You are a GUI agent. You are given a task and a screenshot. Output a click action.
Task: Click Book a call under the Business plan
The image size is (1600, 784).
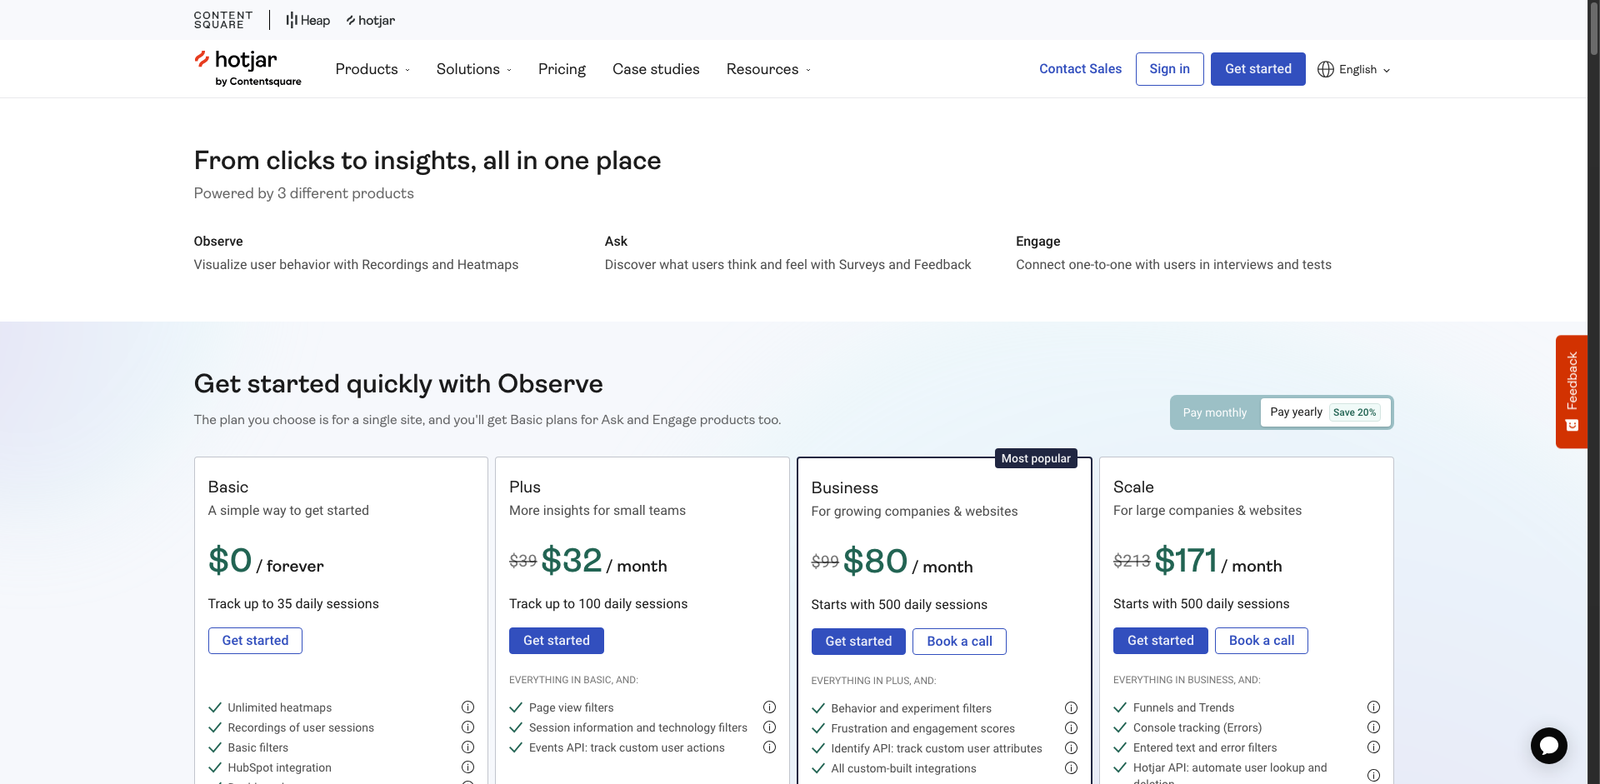pyautogui.click(x=959, y=641)
